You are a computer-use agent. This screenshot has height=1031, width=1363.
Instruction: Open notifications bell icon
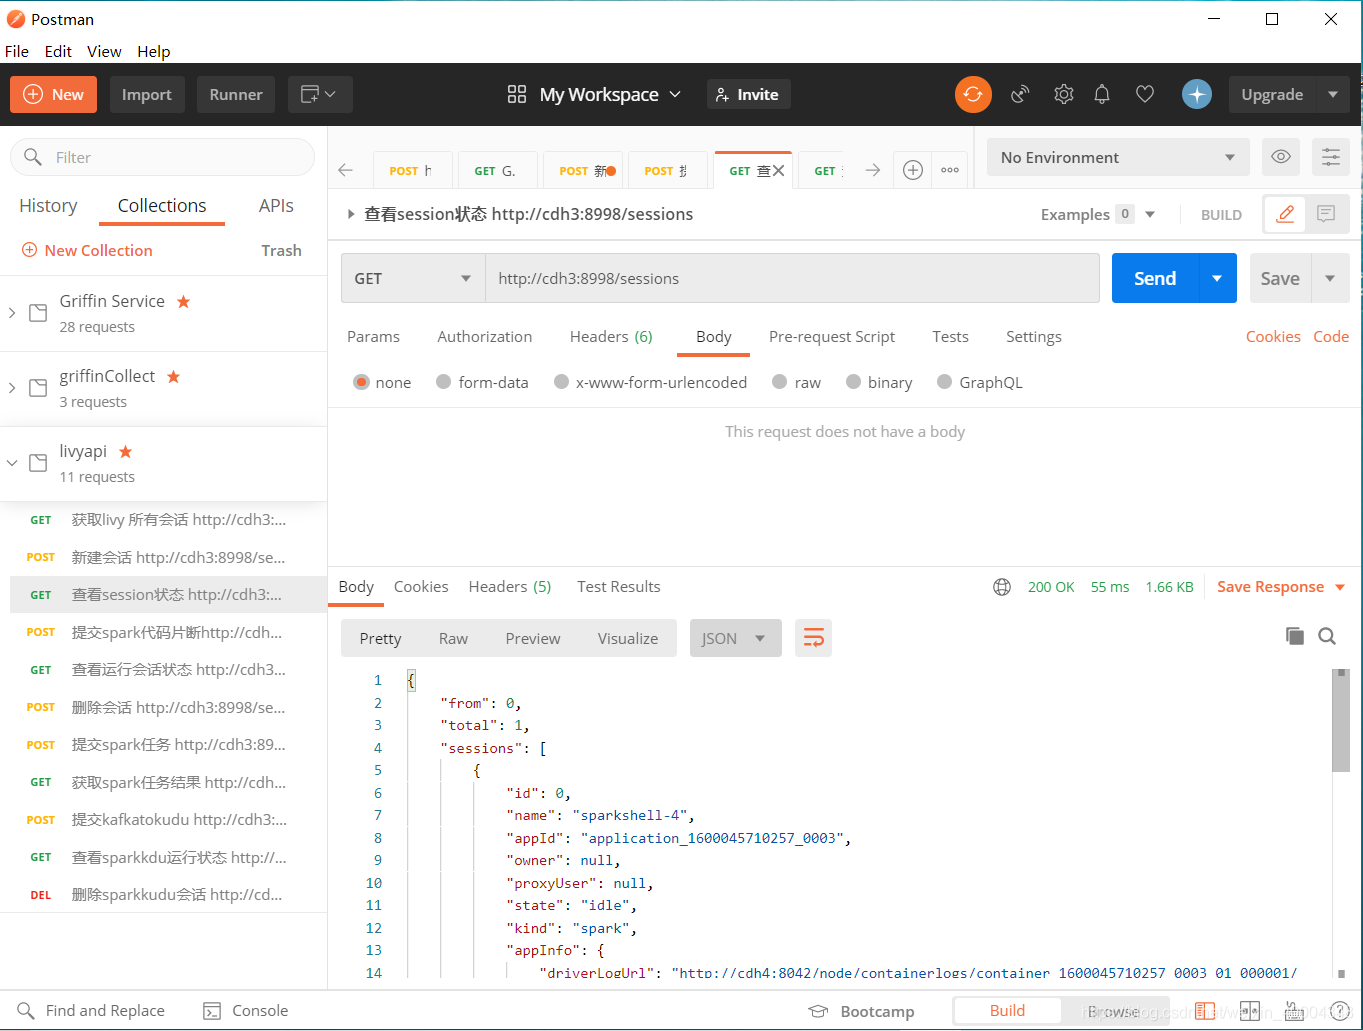tap(1102, 94)
